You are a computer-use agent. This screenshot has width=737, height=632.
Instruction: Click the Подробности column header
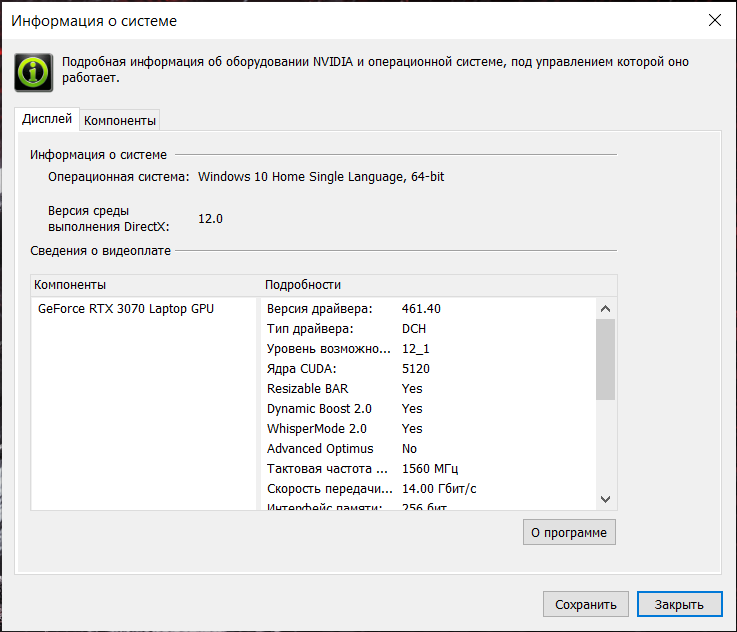point(303,285)
